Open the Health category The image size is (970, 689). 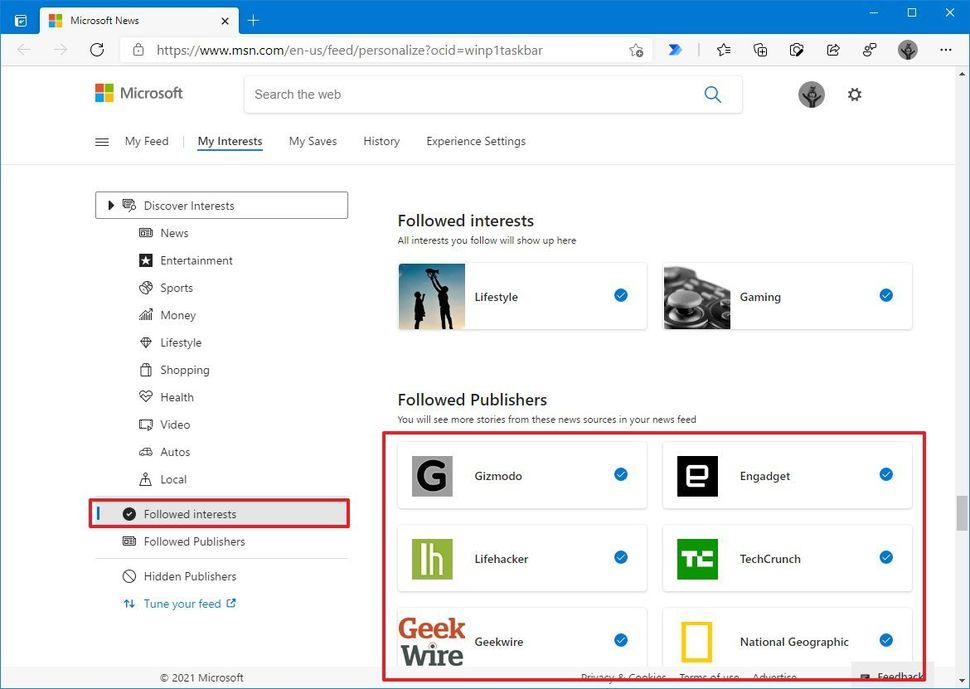tap(178, 397)
